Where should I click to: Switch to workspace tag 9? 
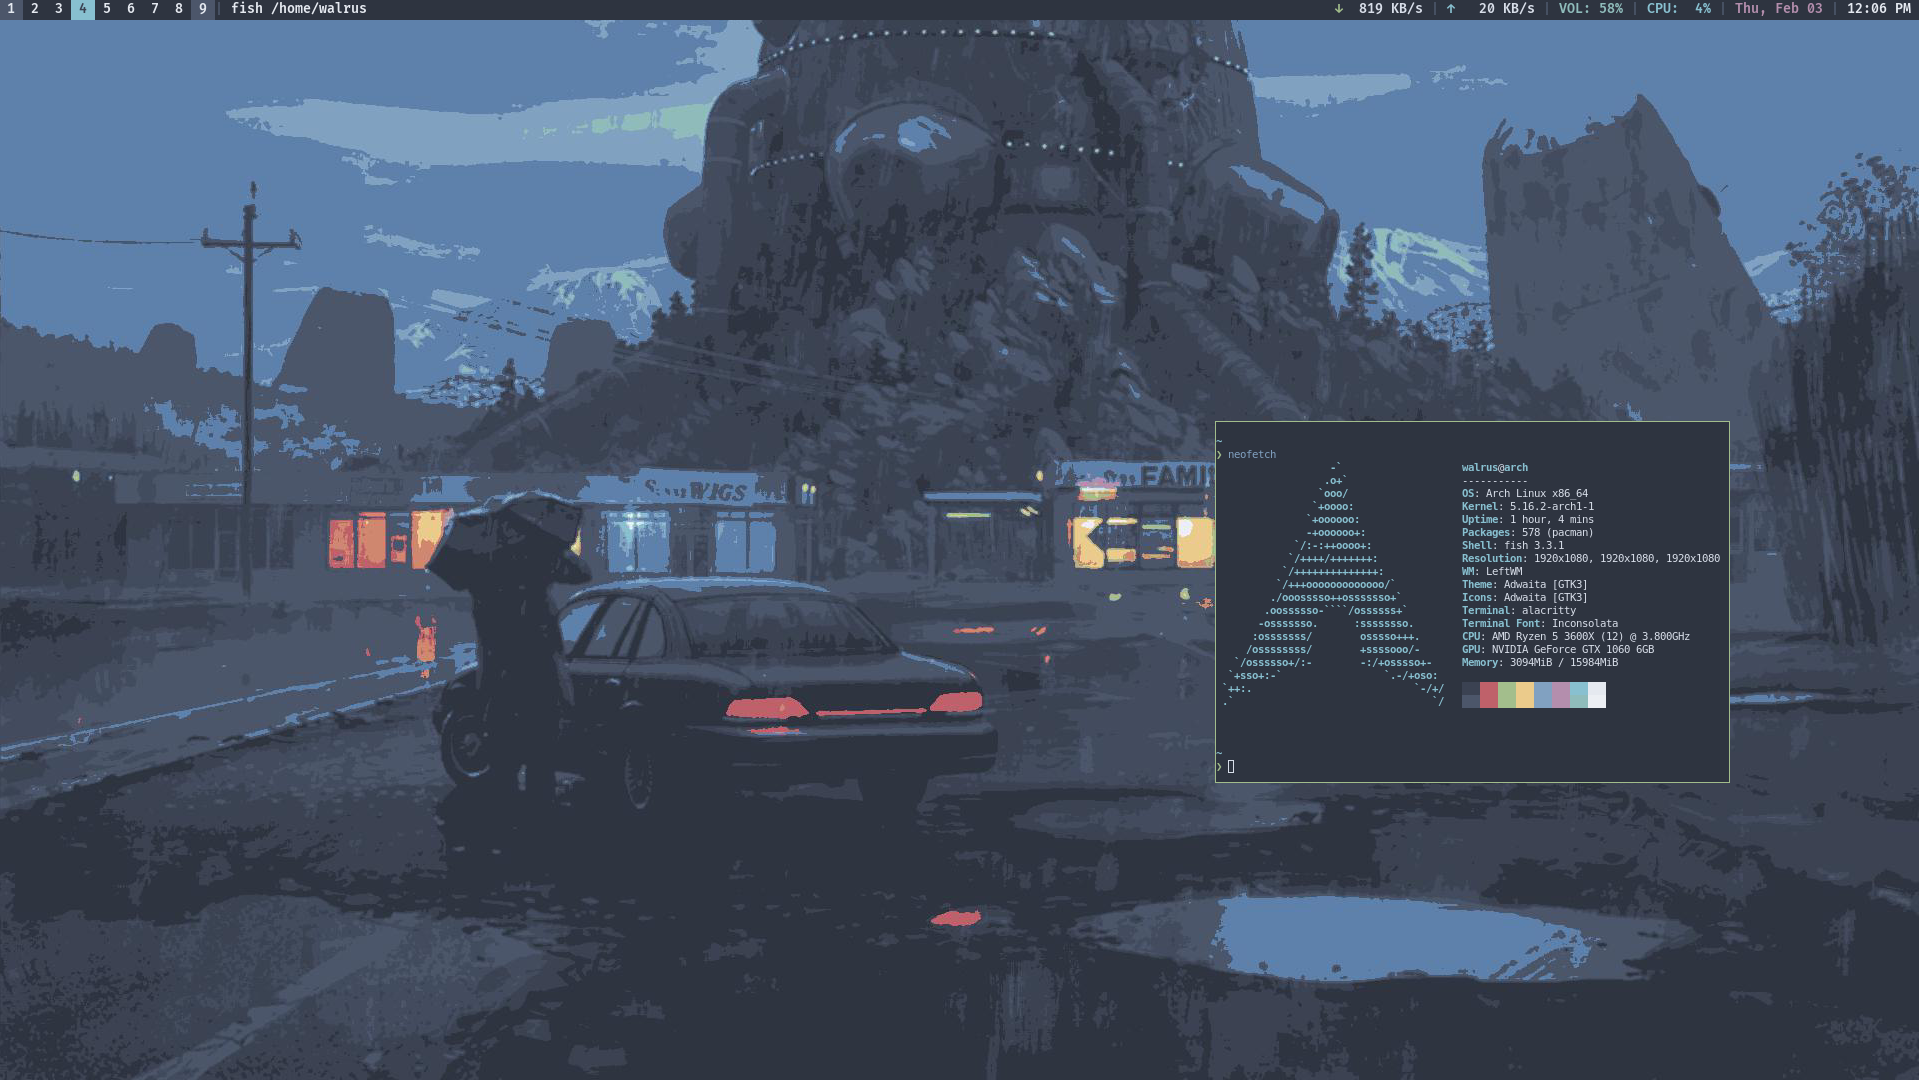point(203,9)
